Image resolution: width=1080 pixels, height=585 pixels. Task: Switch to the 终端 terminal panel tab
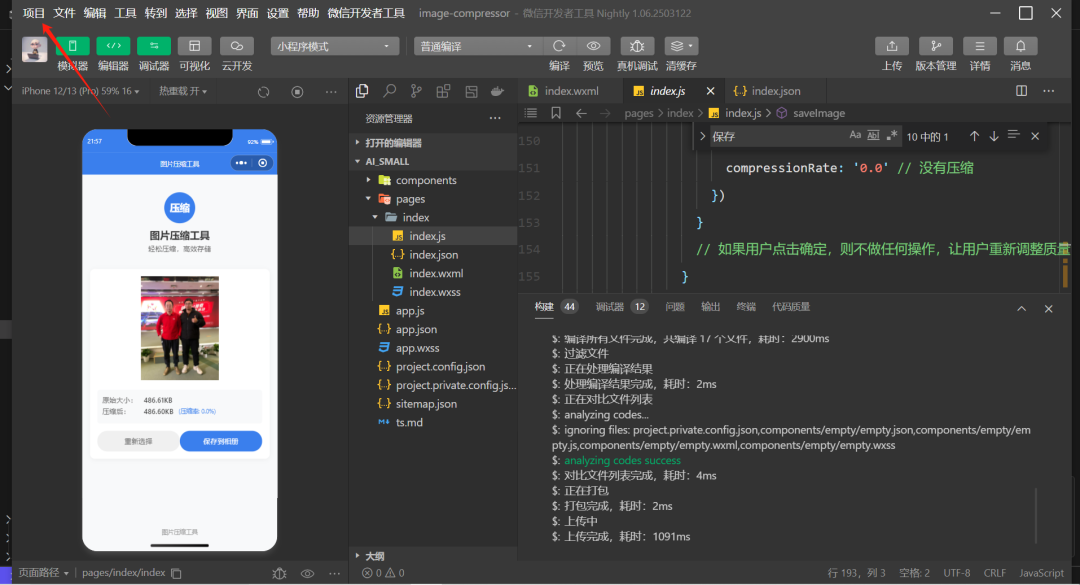click(x=746, y=307)
